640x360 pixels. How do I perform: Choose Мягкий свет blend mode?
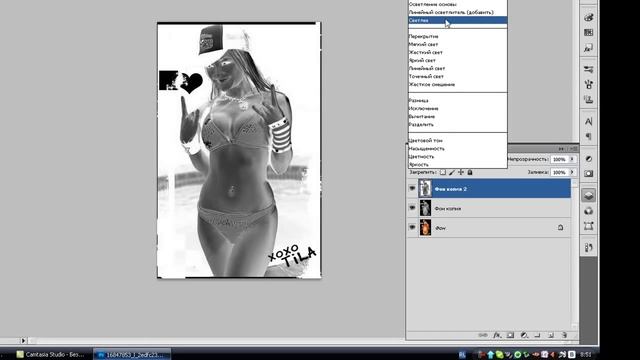(x=458, y=44)
